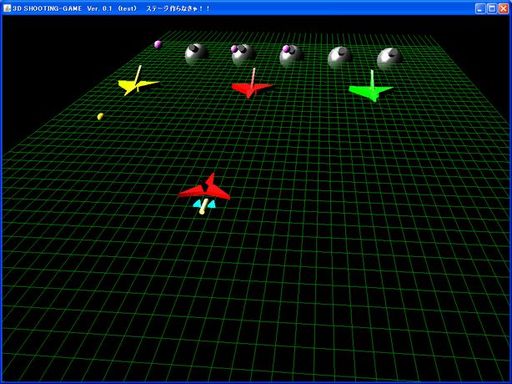
Task: Click the small yellow bullet ball
Action: pos(100,116)
